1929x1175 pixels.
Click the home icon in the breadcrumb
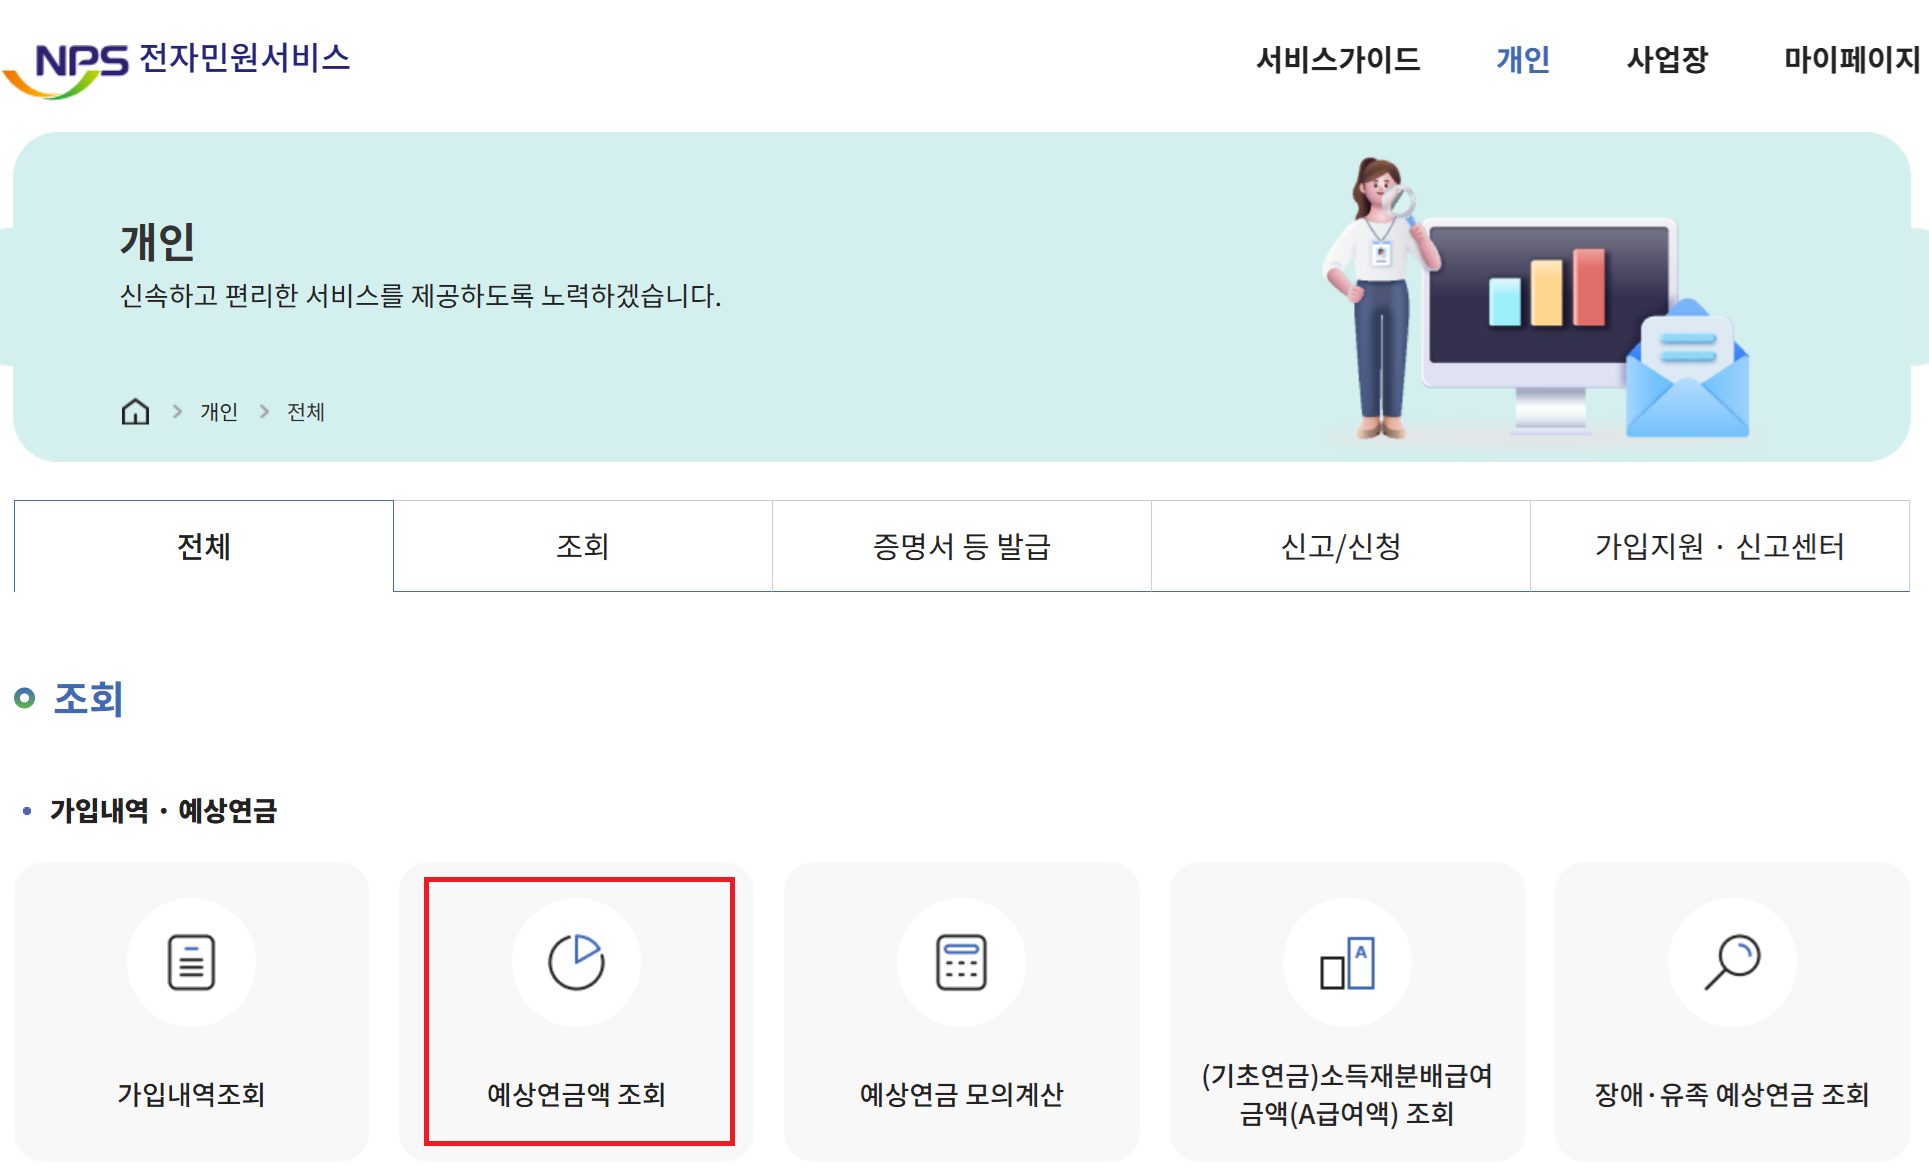[134, 410]
